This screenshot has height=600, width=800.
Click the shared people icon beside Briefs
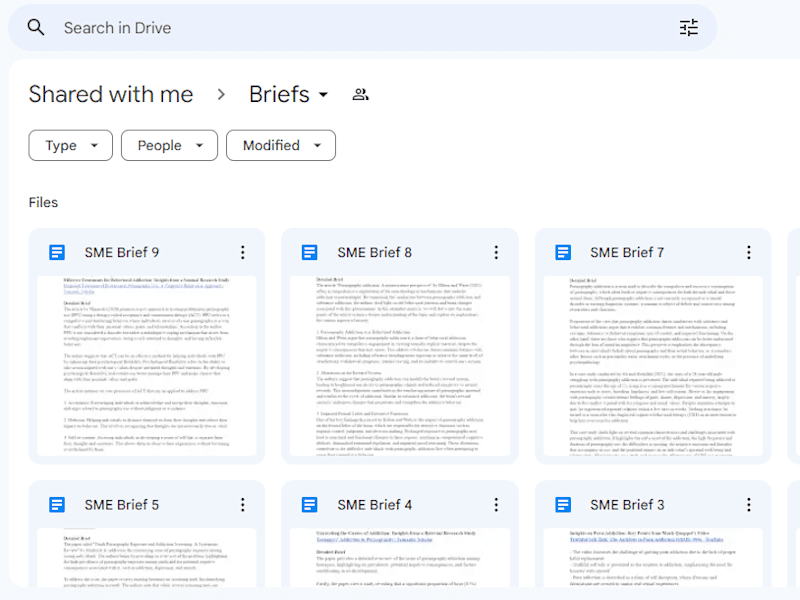[361, 94]
